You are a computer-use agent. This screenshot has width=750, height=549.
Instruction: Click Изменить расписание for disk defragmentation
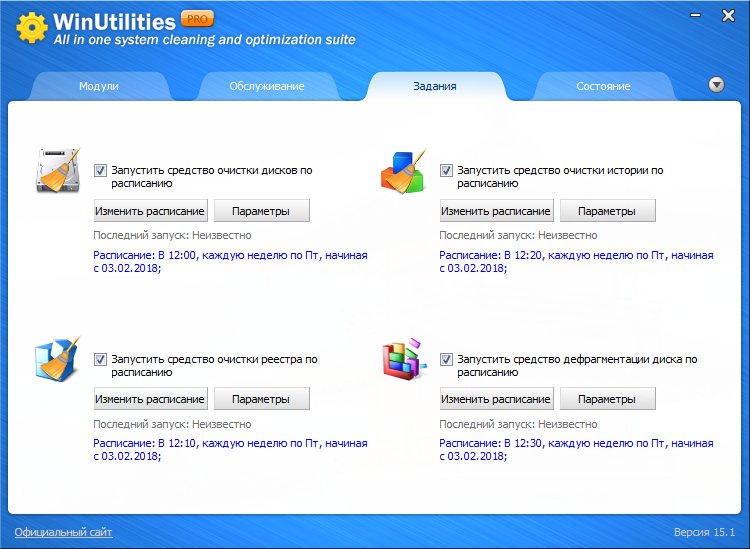pos(496,399)
